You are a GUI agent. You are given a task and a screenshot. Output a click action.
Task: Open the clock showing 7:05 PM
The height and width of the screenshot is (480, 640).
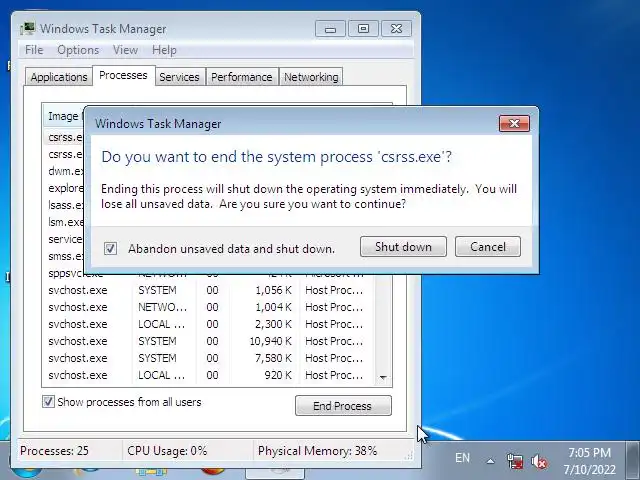click(589, 461)
